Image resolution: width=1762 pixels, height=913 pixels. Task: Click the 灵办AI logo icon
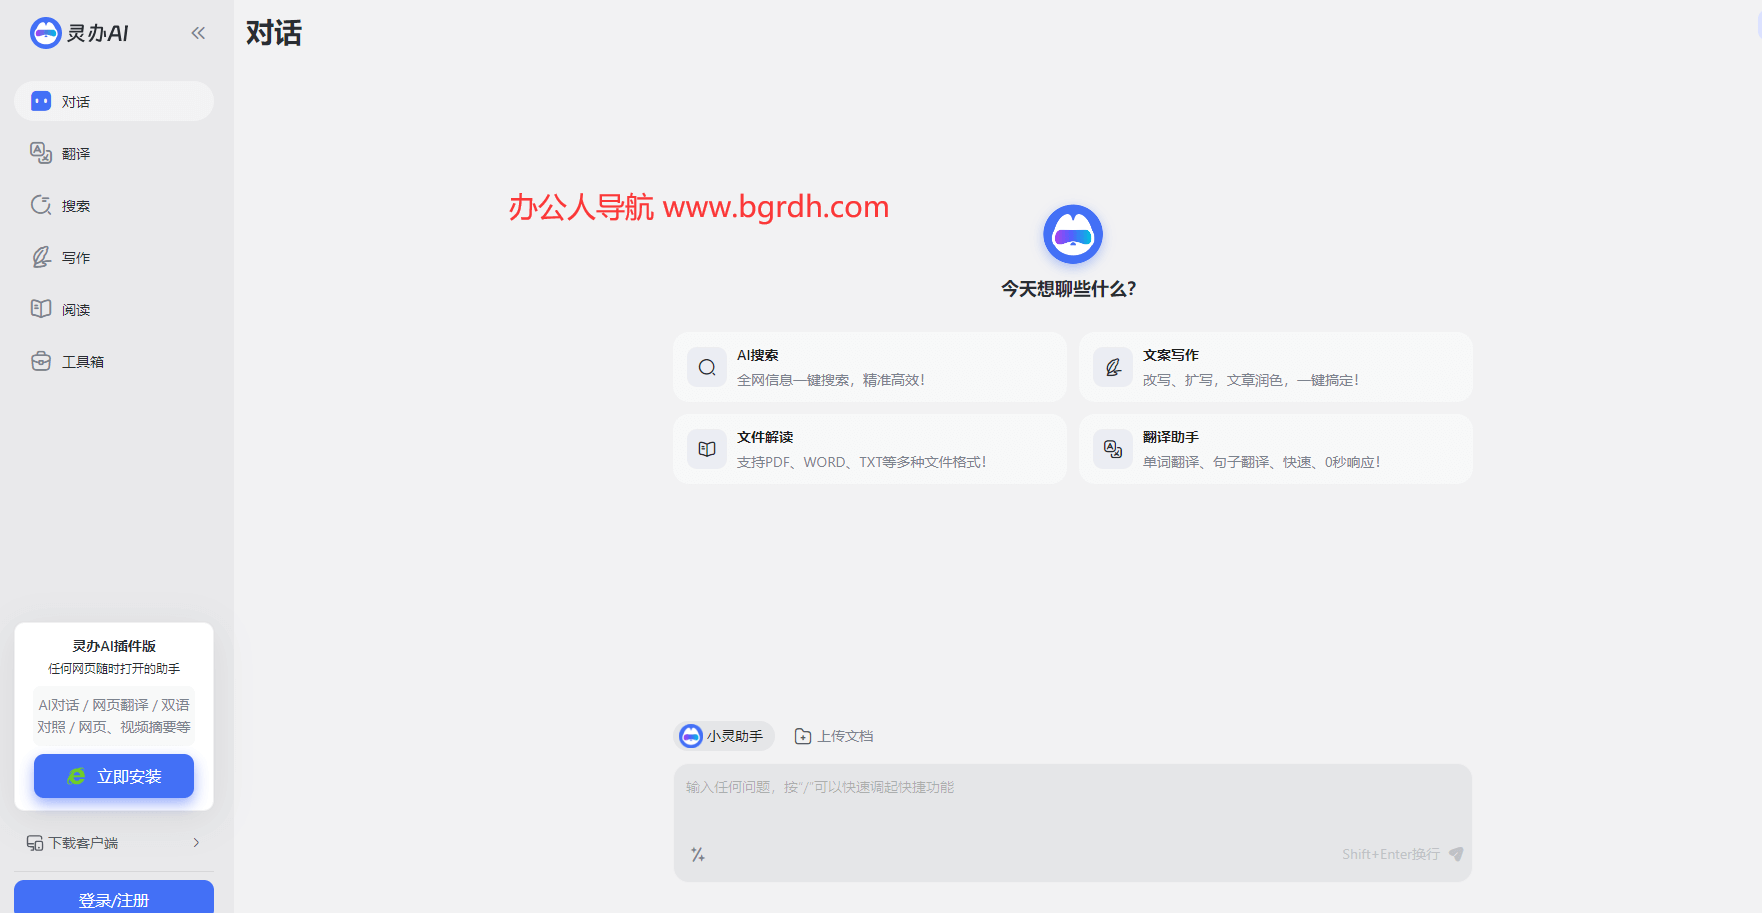coord(44,32)
